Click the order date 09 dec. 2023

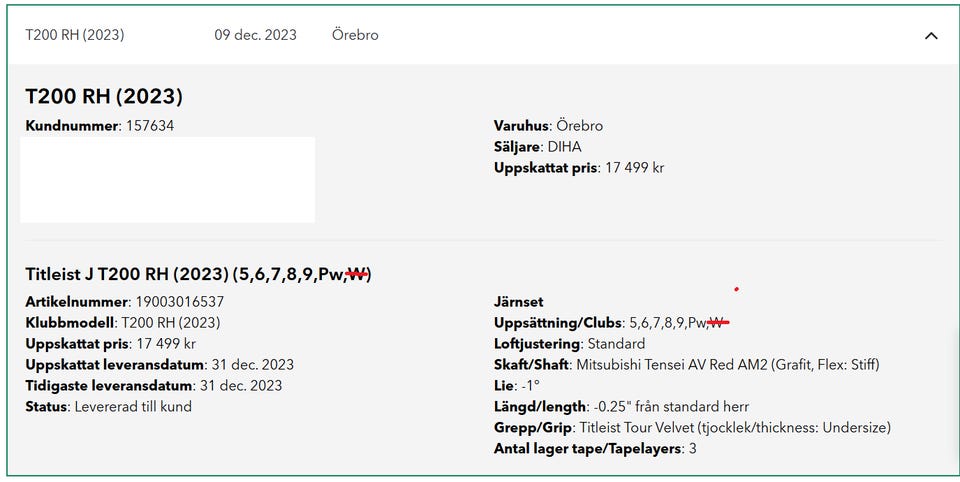click(255, 35)
